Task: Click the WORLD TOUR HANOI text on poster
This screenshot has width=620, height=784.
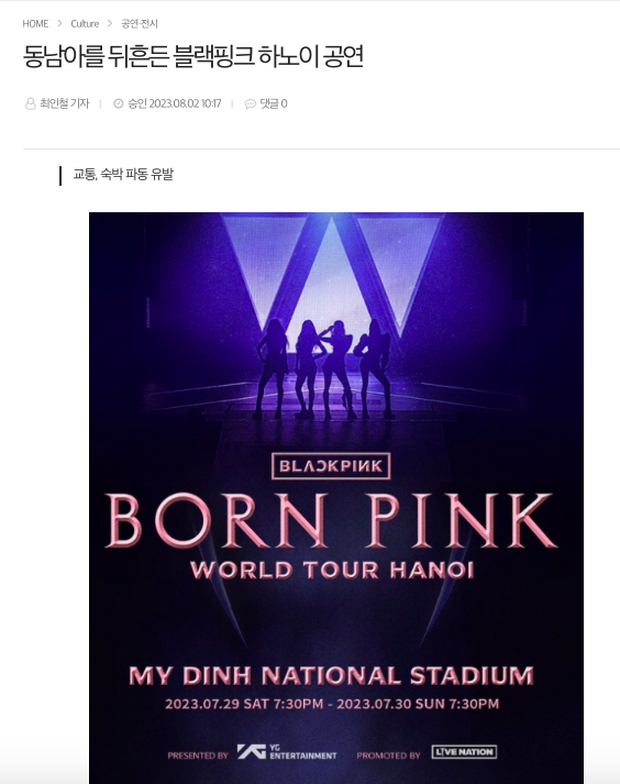Action: [331, 571]
